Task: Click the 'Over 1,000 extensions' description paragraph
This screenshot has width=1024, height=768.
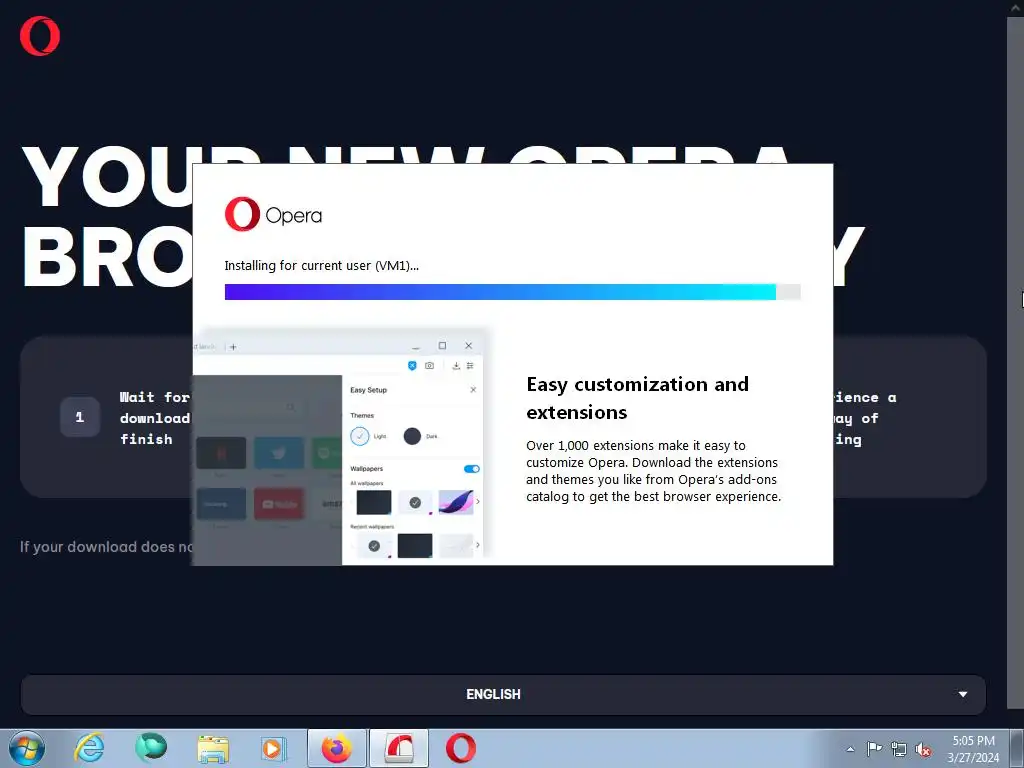Action: (653, 471)
